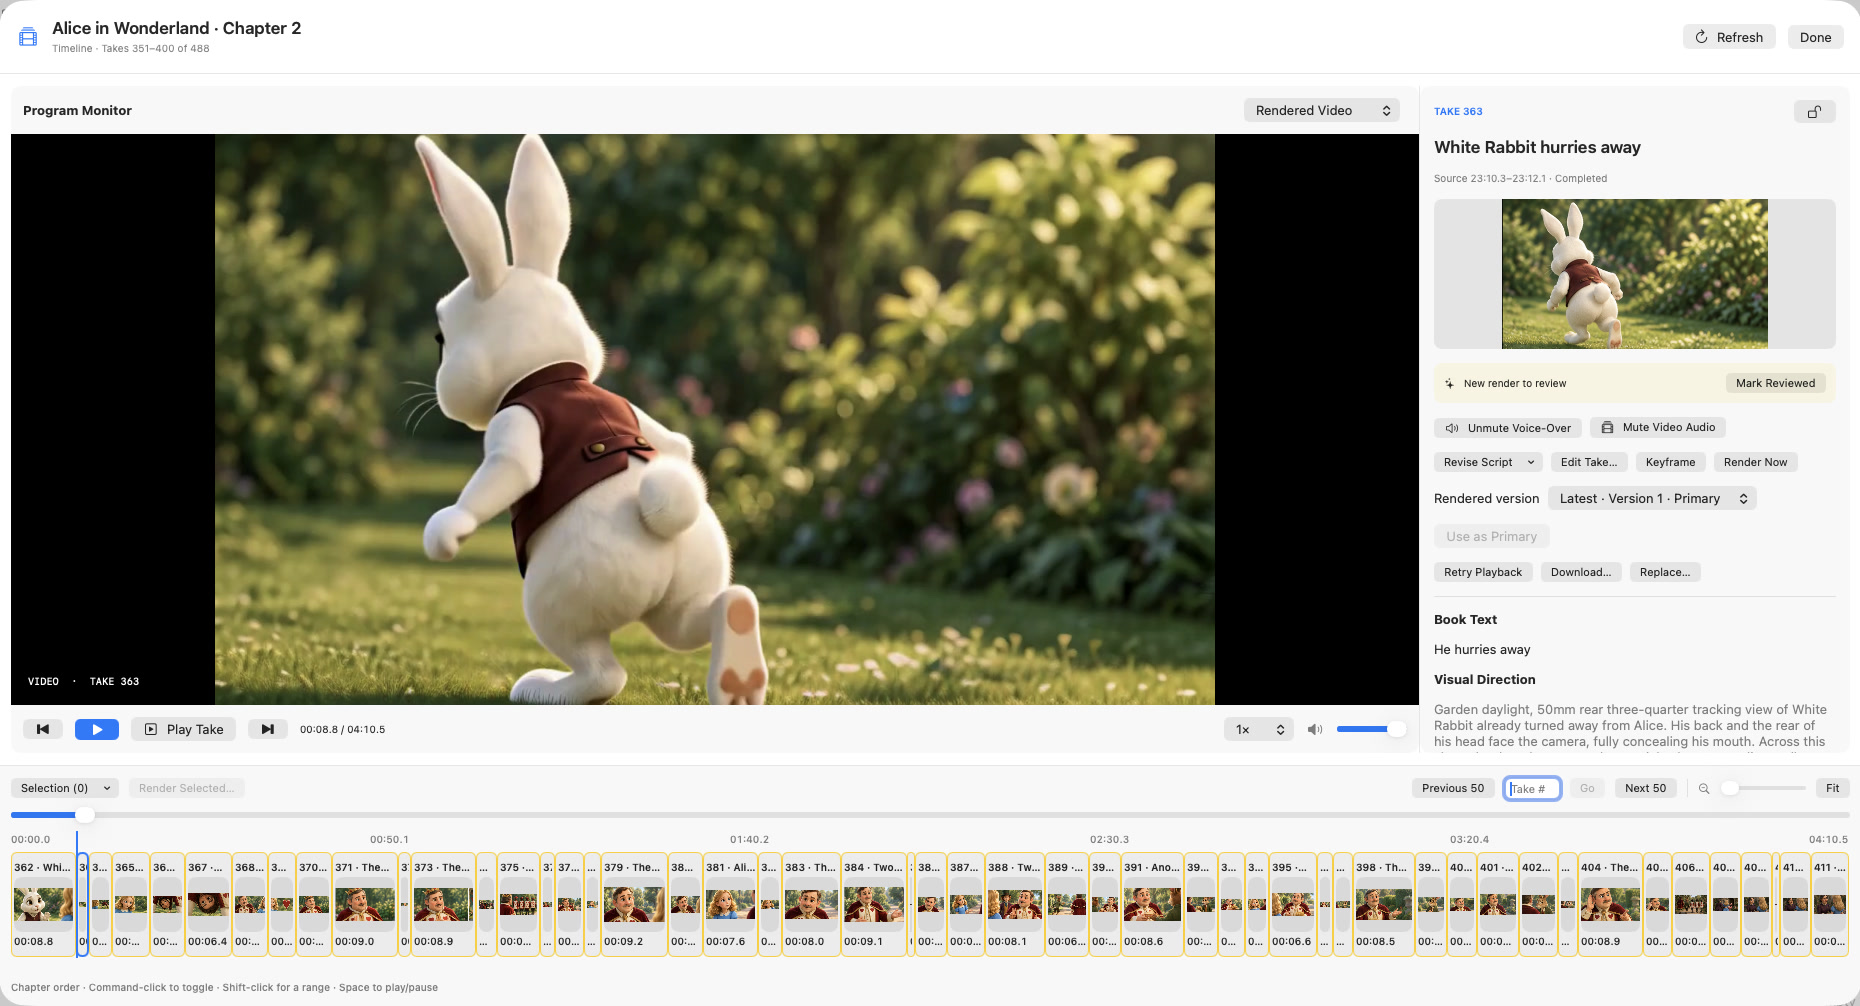Viewport: 1860px width, 1006px height.
Task: Skip to the previous take
Action: tap(43, 730)
